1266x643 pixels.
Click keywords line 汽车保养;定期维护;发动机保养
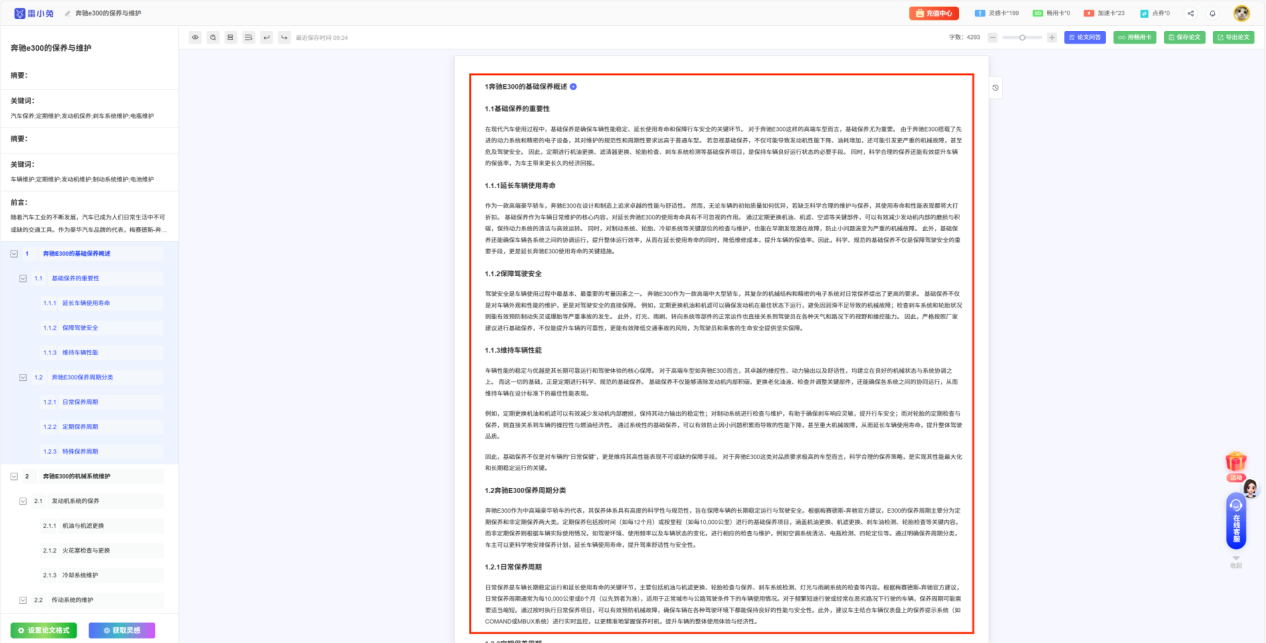coord(82,116)
